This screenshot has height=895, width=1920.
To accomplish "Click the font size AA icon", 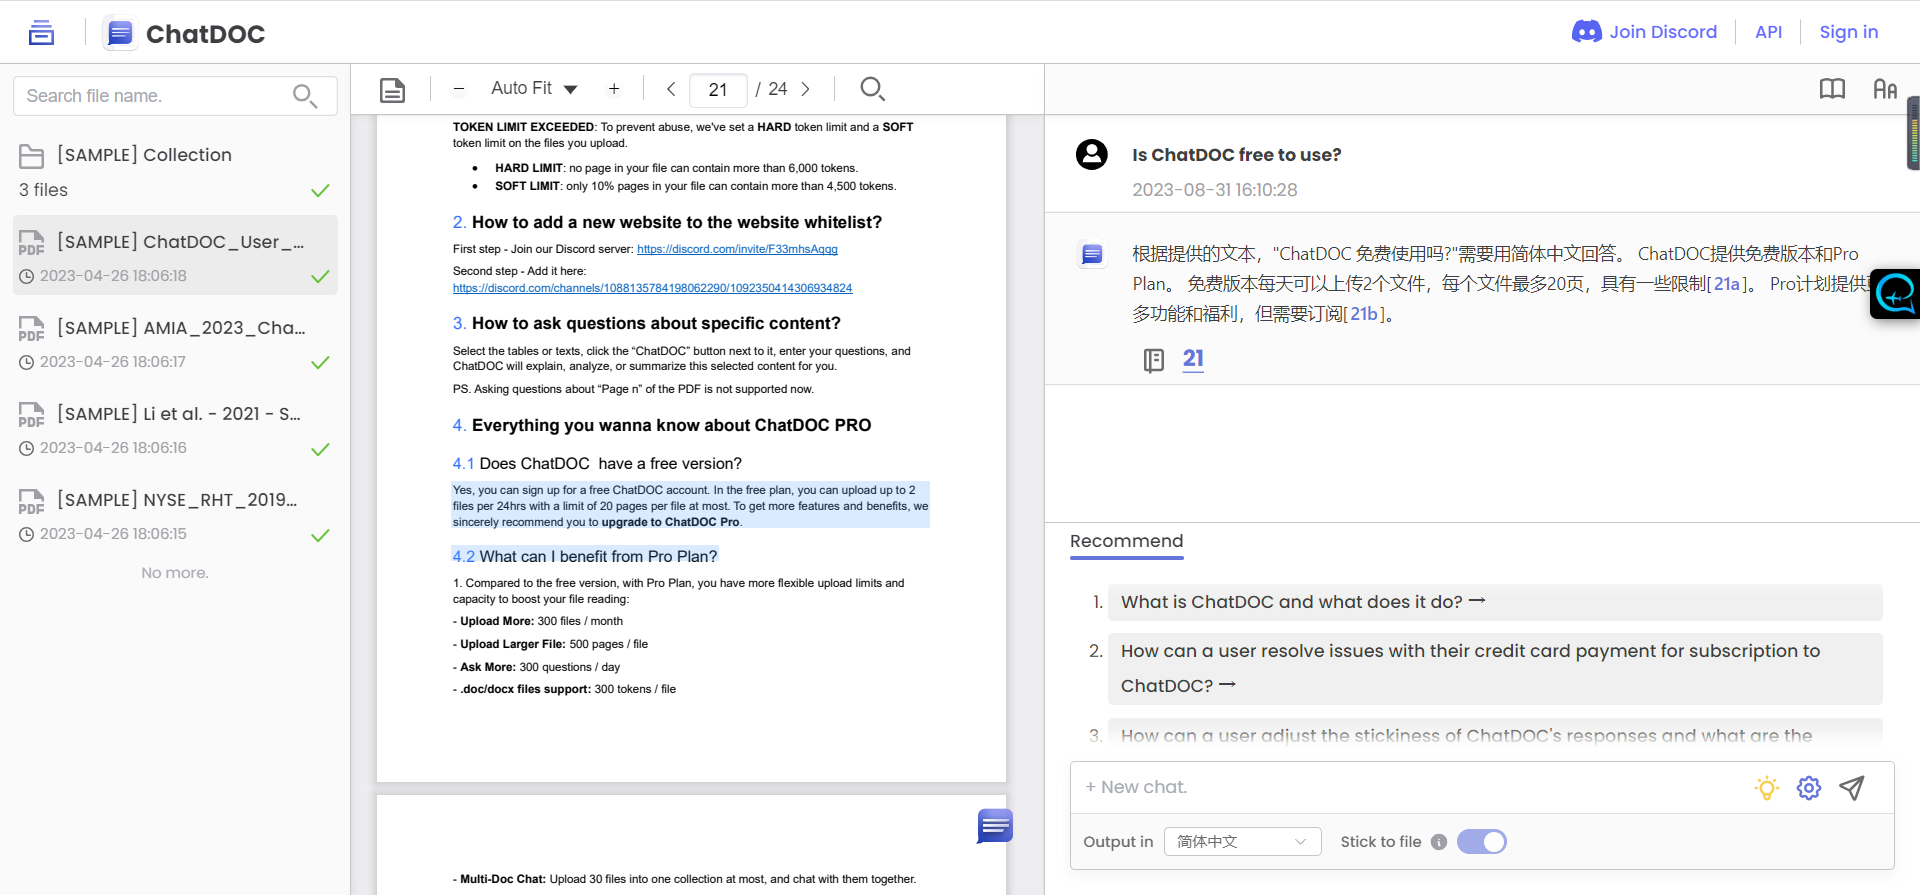I will (x=1884, y=89).
